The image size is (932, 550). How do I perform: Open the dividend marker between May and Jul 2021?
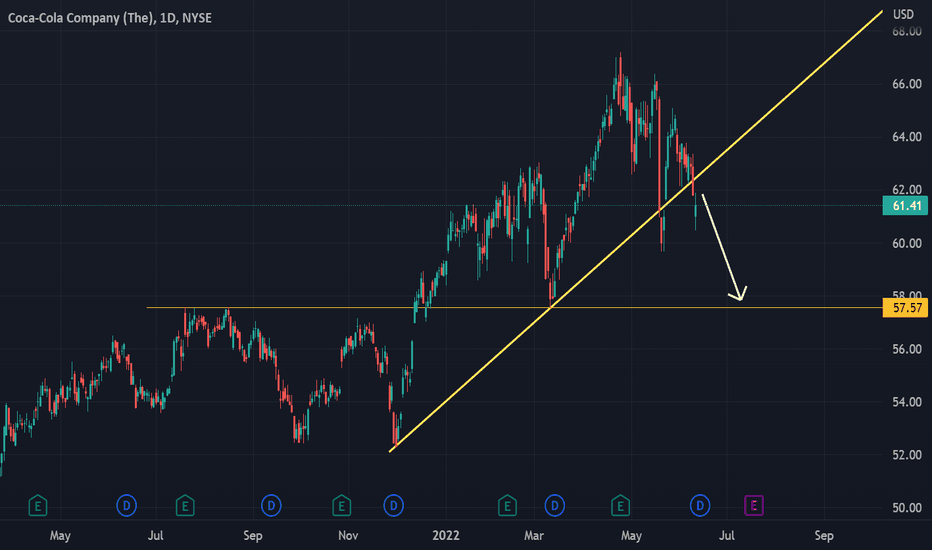tap(126, 506)
